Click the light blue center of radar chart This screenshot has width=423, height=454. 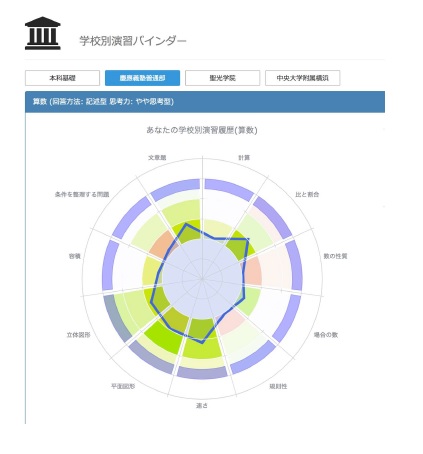pyautogui.click(x=202, y=278)
